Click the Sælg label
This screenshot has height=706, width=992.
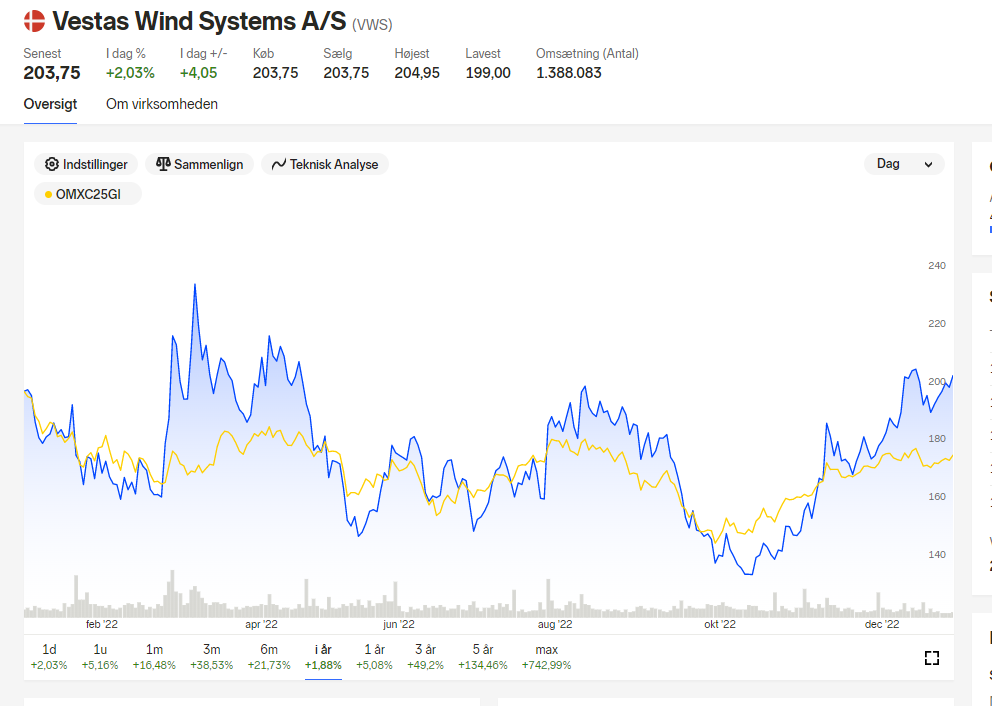337,54
